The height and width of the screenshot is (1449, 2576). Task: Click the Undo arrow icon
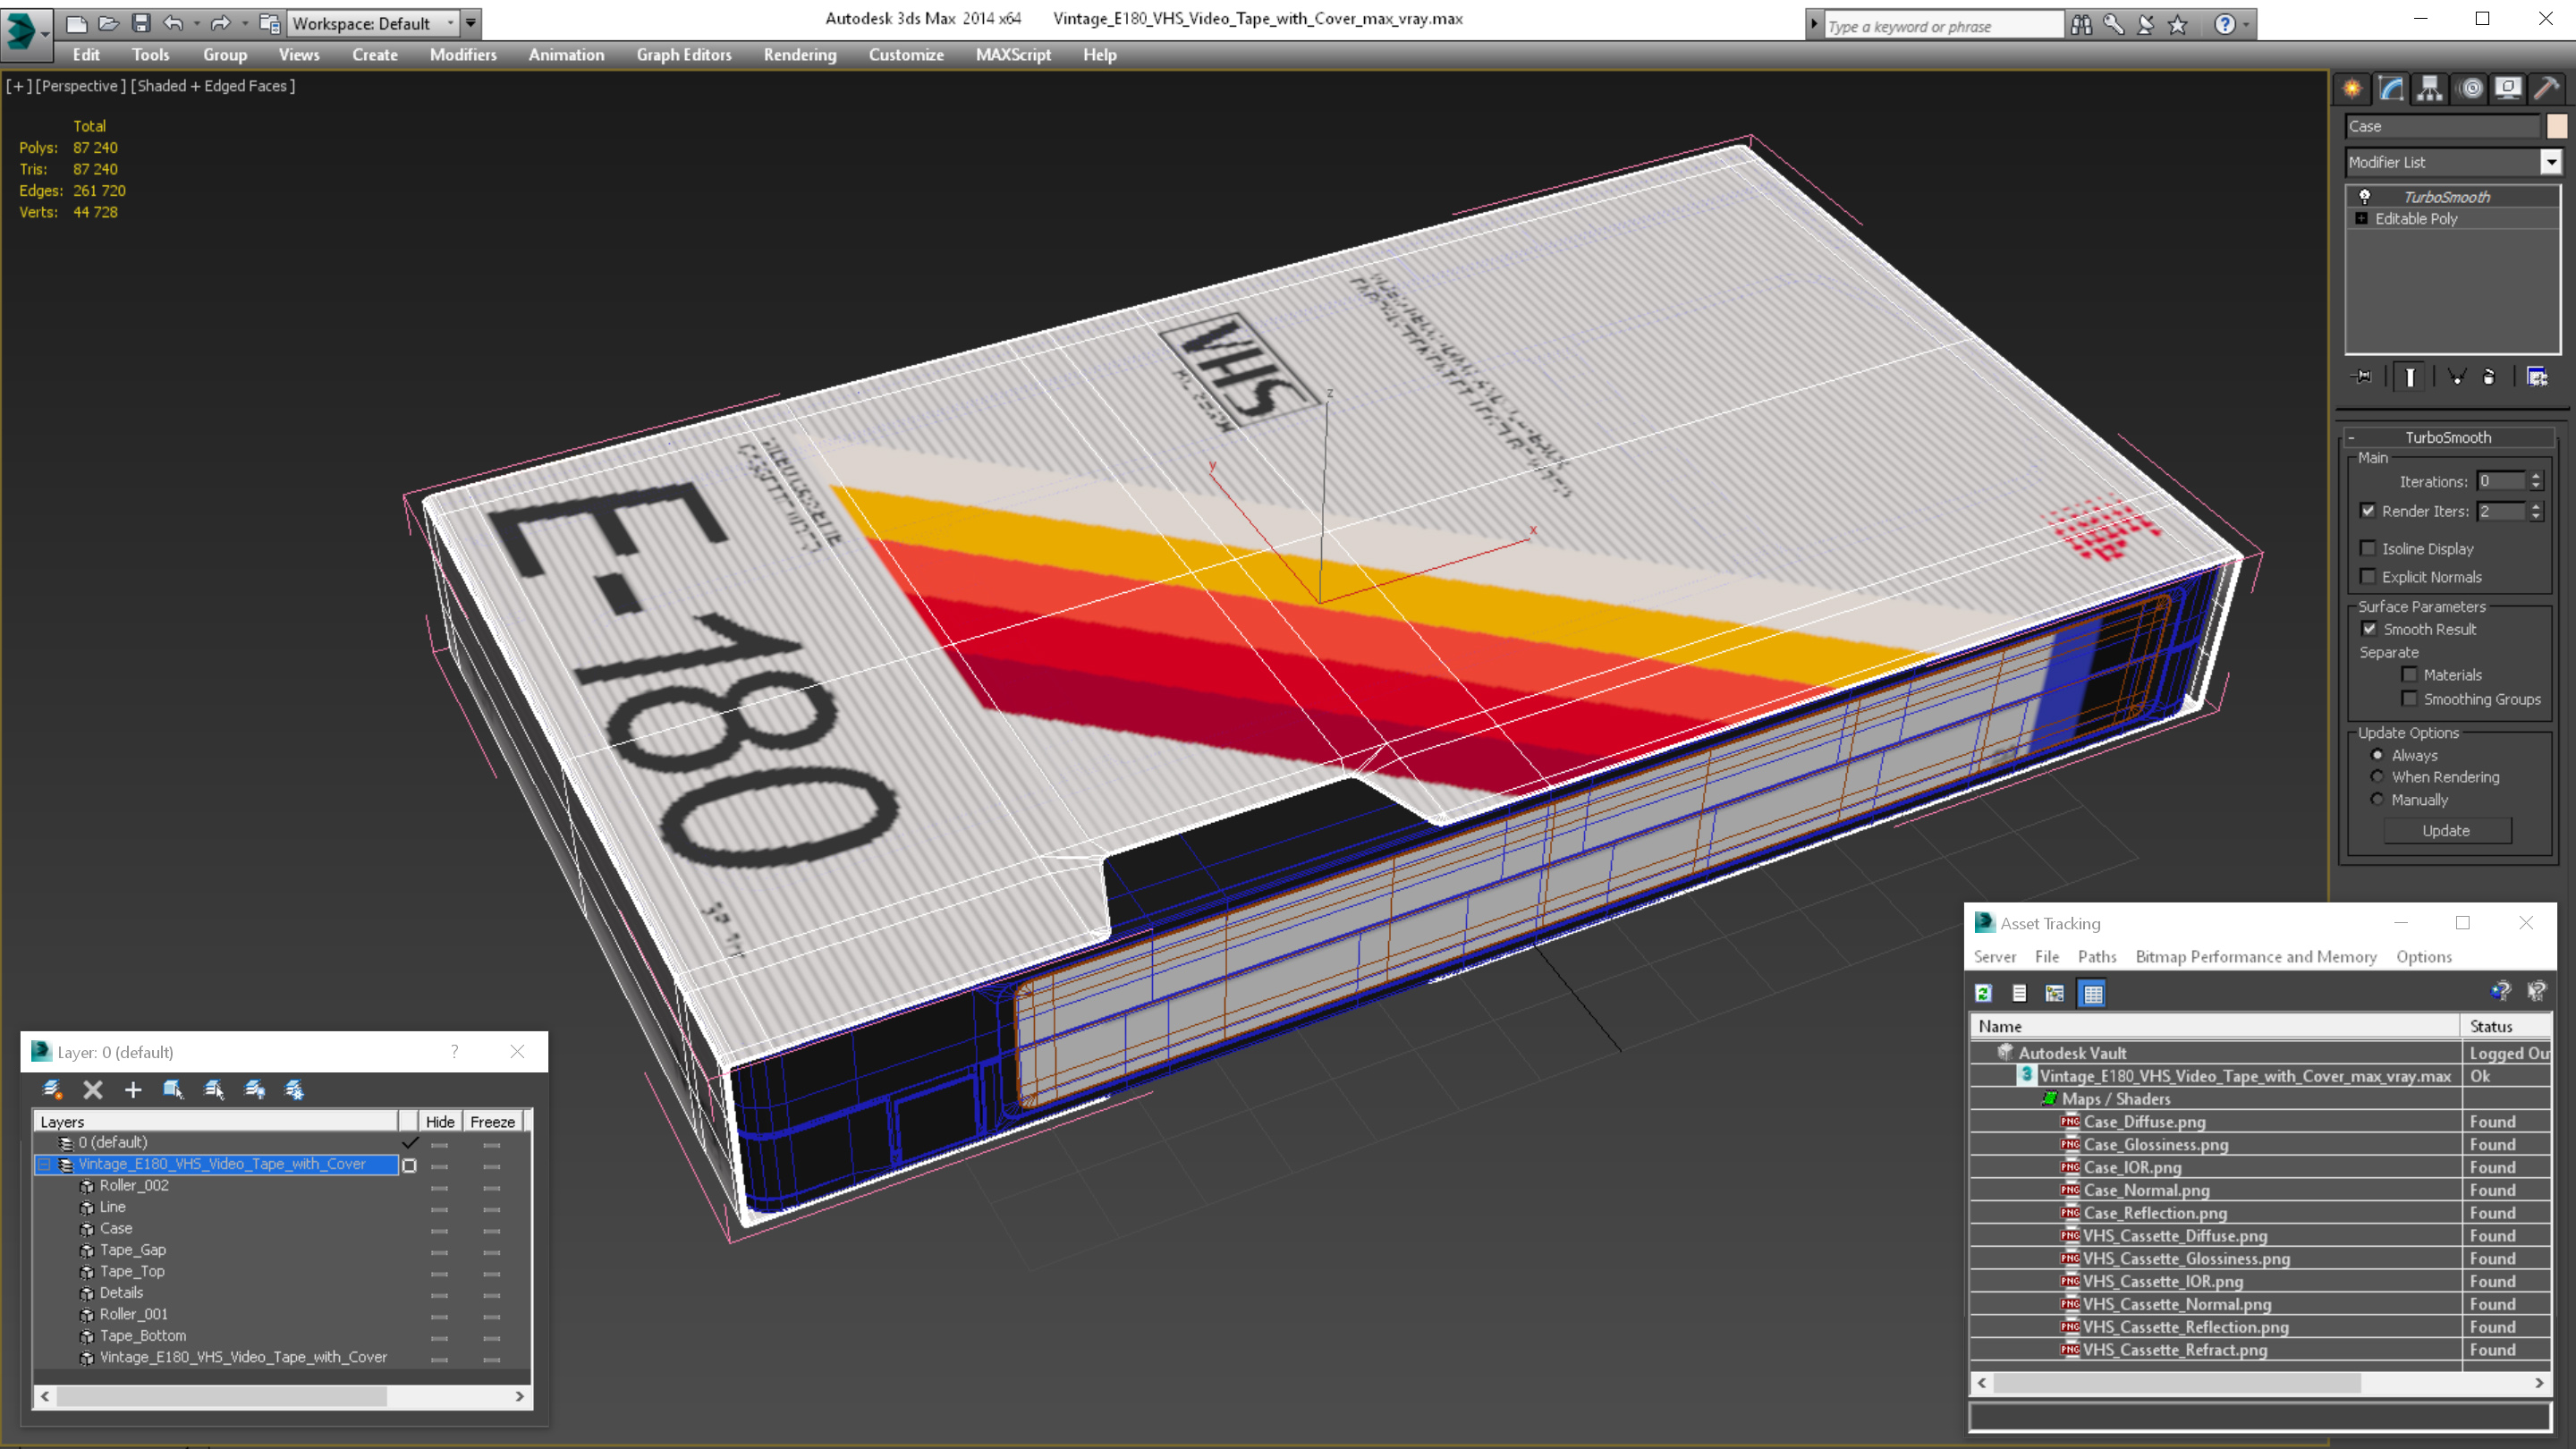click(x=173, y=23)
